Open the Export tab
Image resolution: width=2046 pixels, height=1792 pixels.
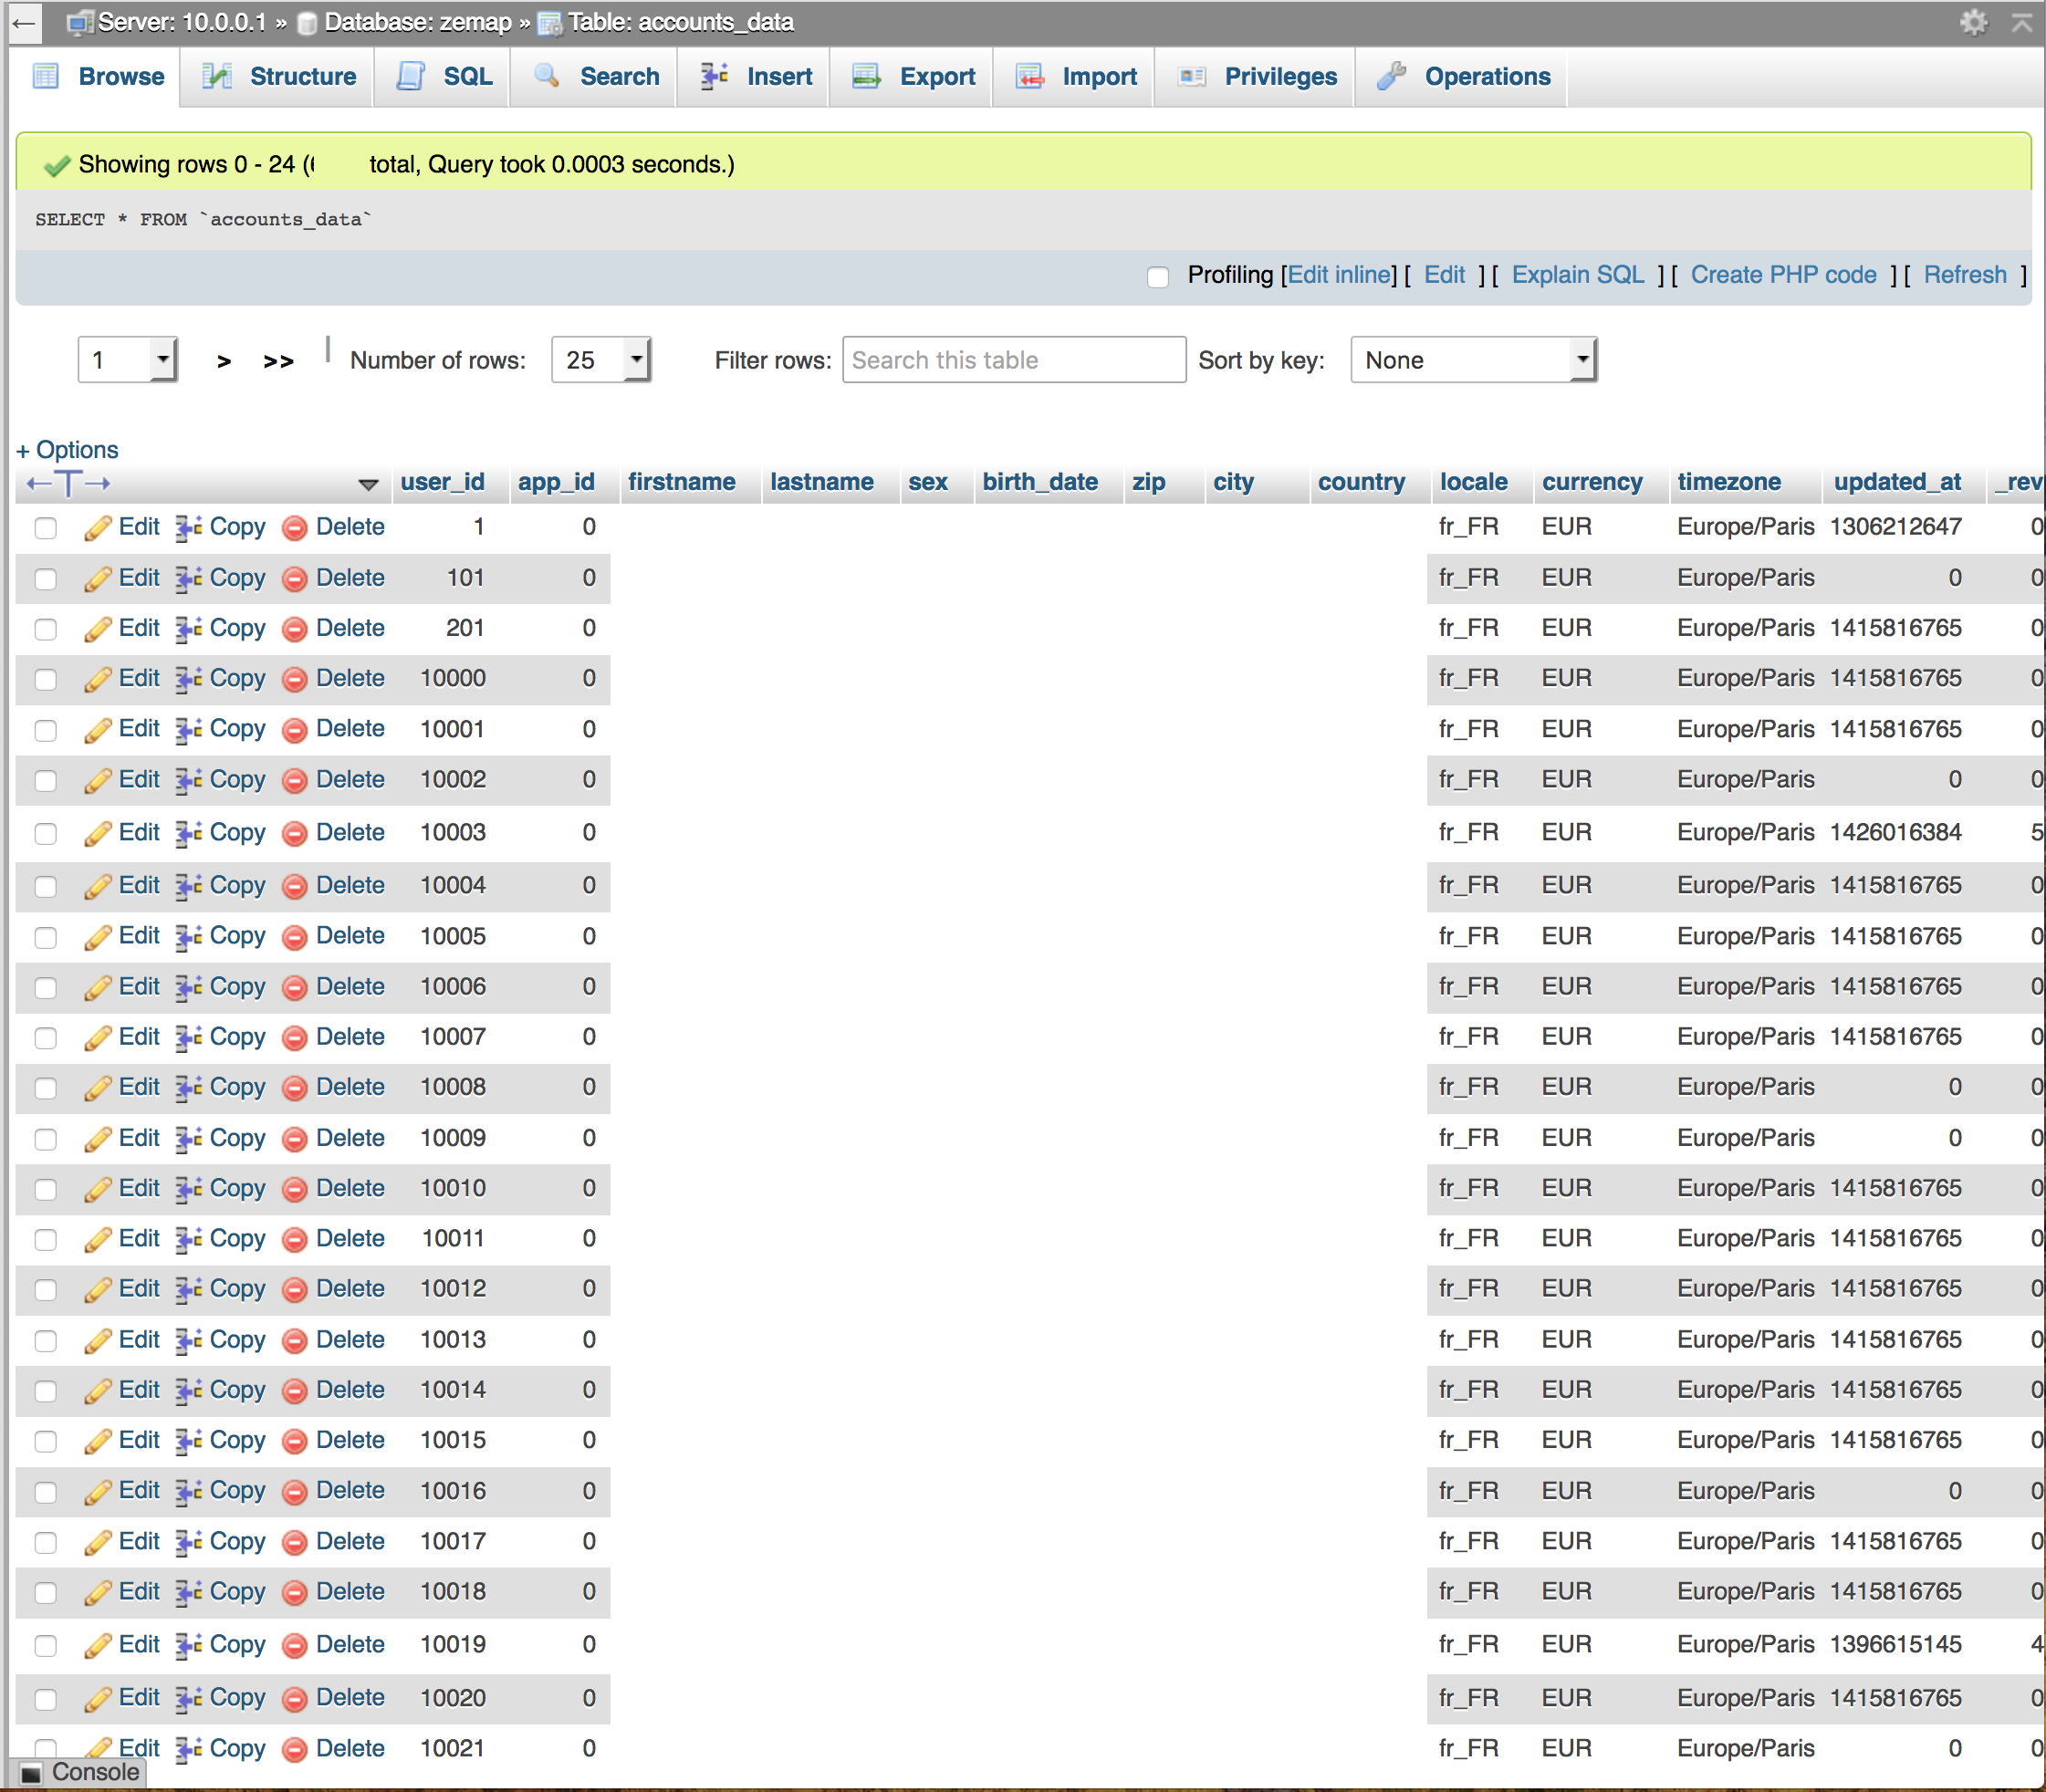tap(913, 77)
